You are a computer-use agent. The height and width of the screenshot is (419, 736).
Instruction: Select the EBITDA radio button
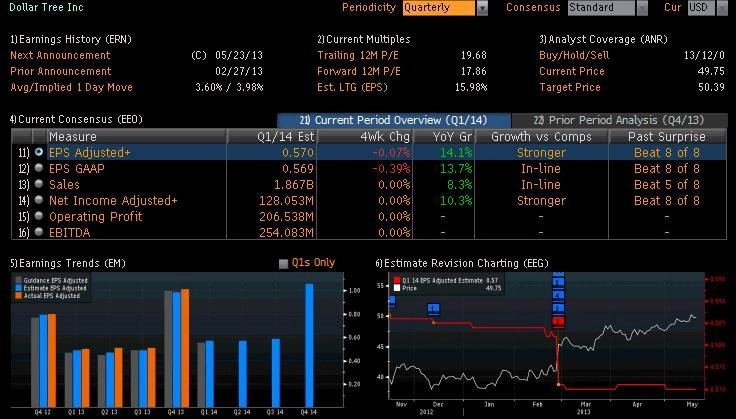point(39,232)
